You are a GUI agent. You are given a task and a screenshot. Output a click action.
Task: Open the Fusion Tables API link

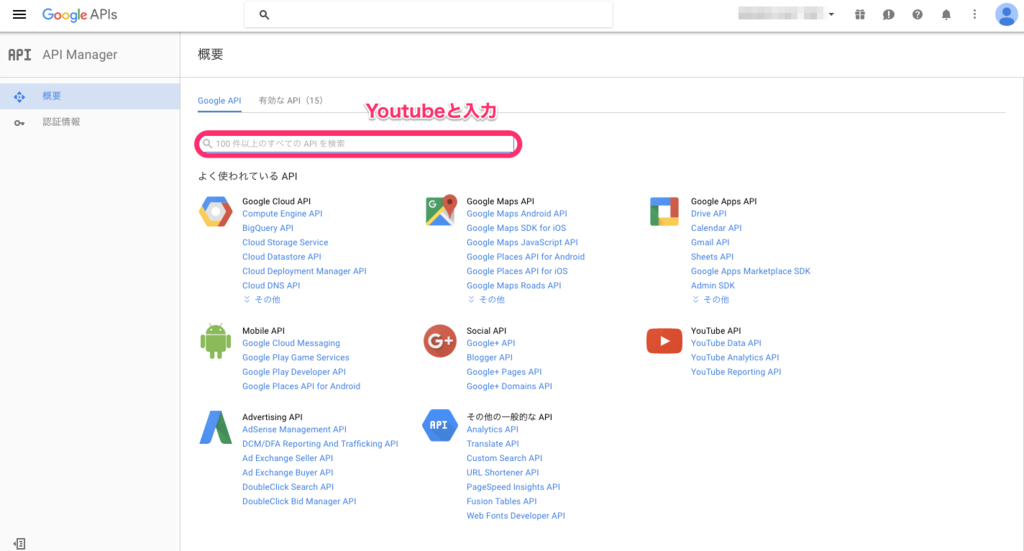[502, 501]
